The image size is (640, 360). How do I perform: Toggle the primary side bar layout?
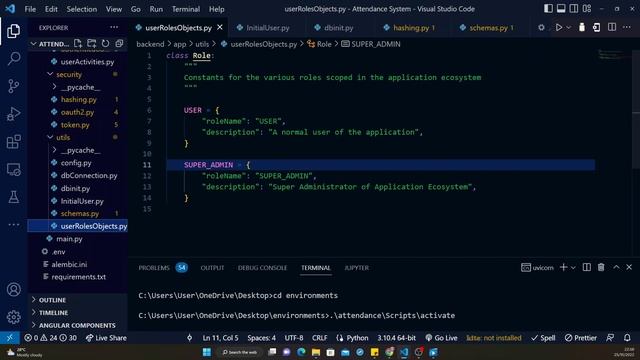pyautogui.click(x=548, y=9)
